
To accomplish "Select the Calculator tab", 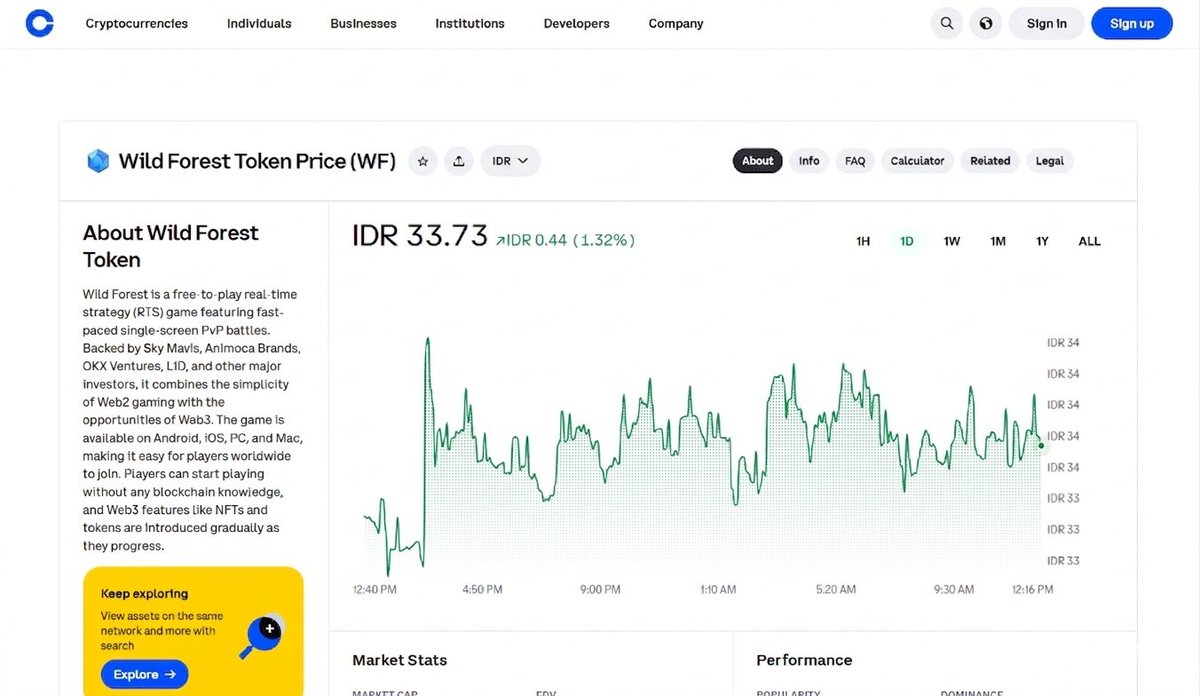I will [918, 161].
